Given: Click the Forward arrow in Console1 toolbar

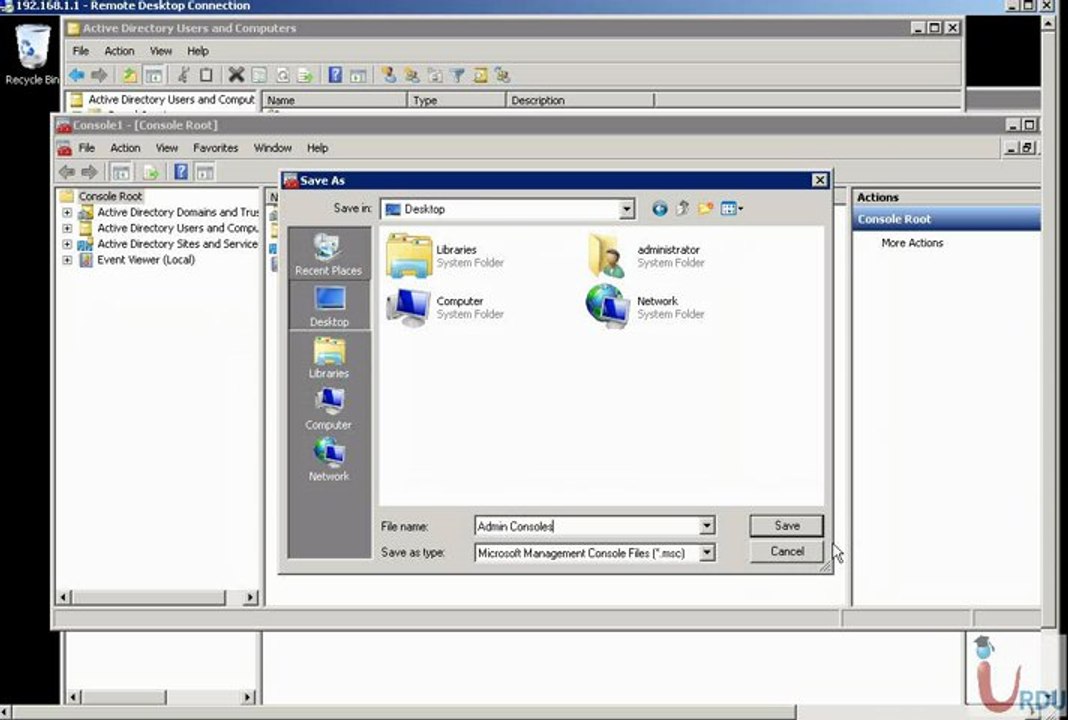Looking at the screenshot, I should point(89,172).
